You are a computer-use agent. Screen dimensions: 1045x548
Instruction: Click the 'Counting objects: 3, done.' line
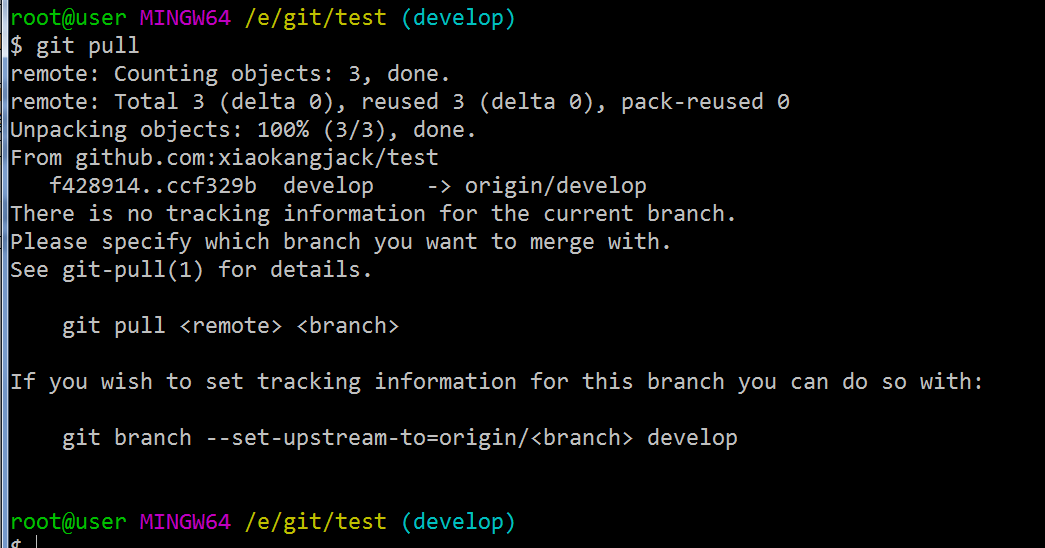[x=282, y=74]
